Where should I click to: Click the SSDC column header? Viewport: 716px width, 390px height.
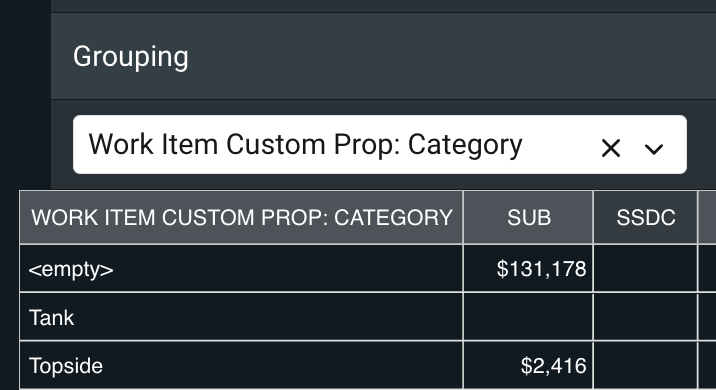(645, 217)
